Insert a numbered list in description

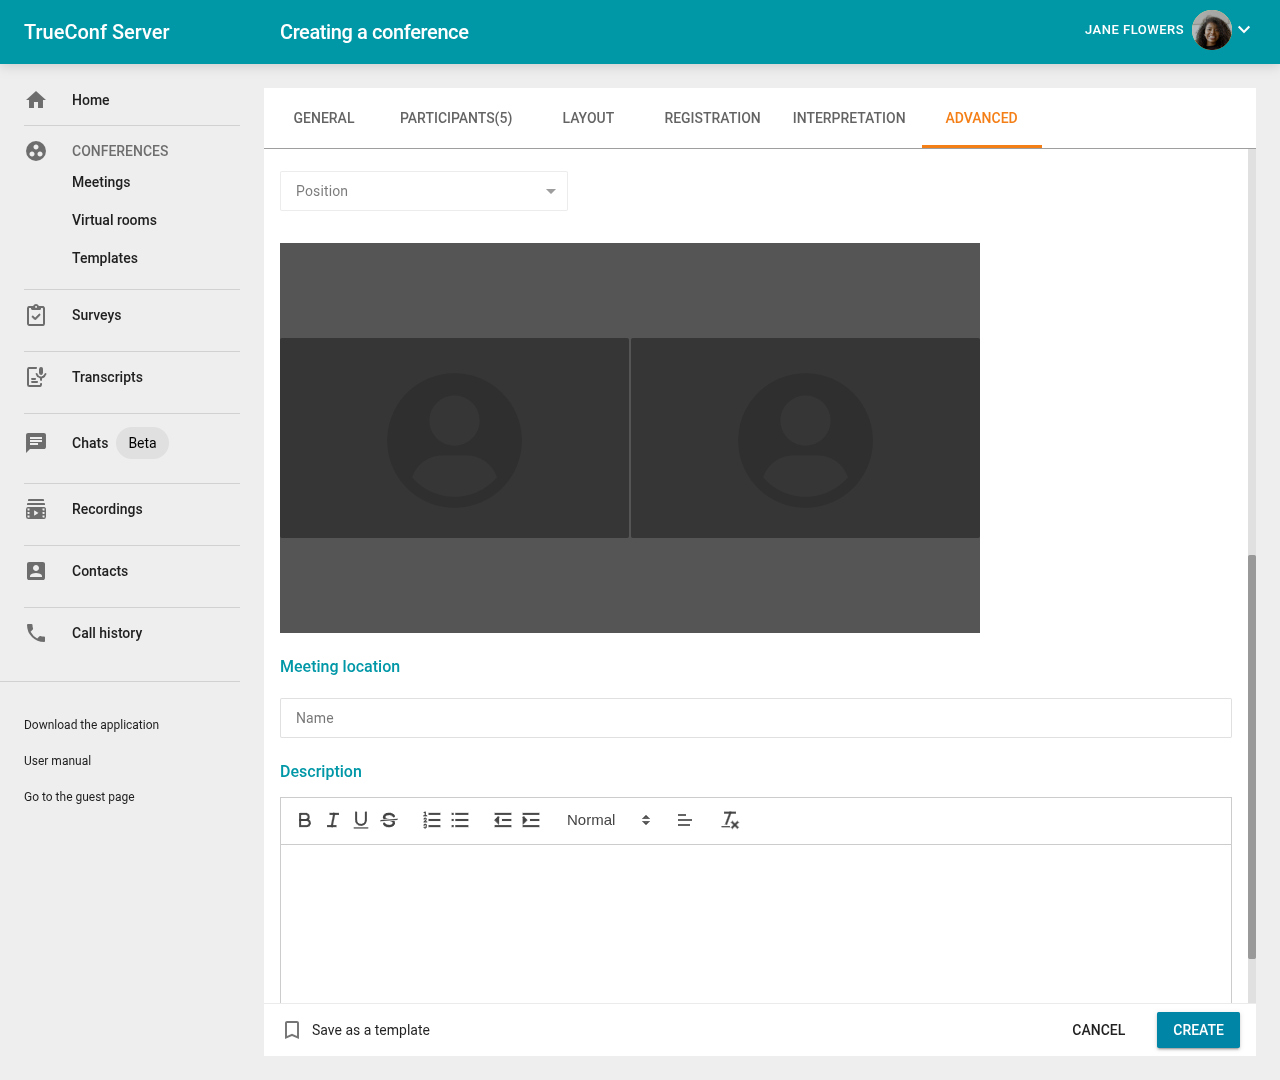[x=432, y=820]
